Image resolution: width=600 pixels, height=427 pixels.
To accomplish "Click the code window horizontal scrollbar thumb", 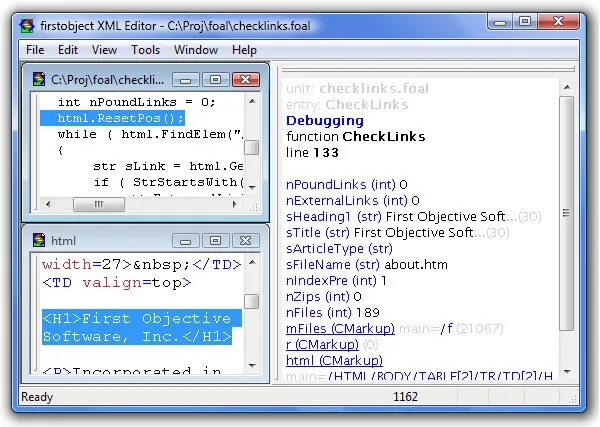I will point(99,204).
